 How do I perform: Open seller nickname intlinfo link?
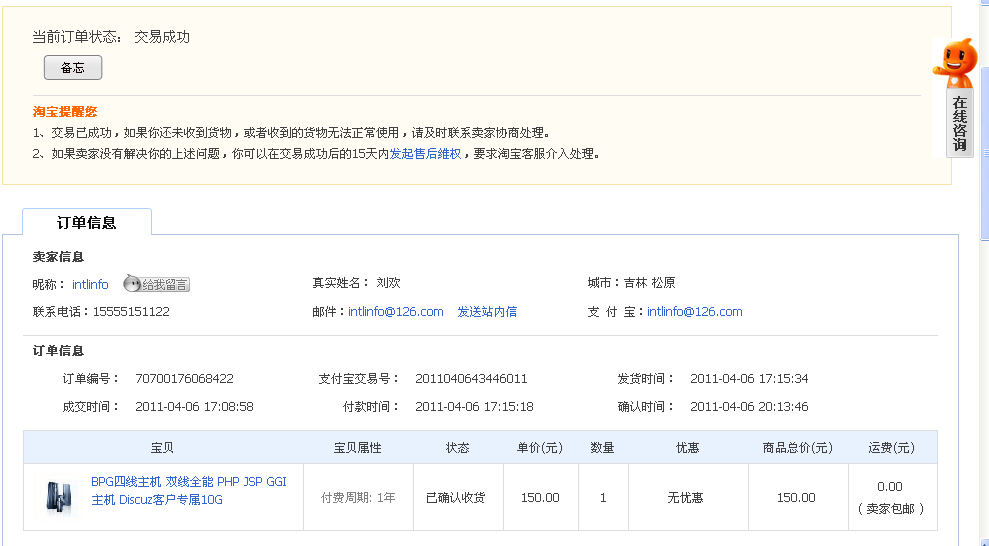(90, 284)
